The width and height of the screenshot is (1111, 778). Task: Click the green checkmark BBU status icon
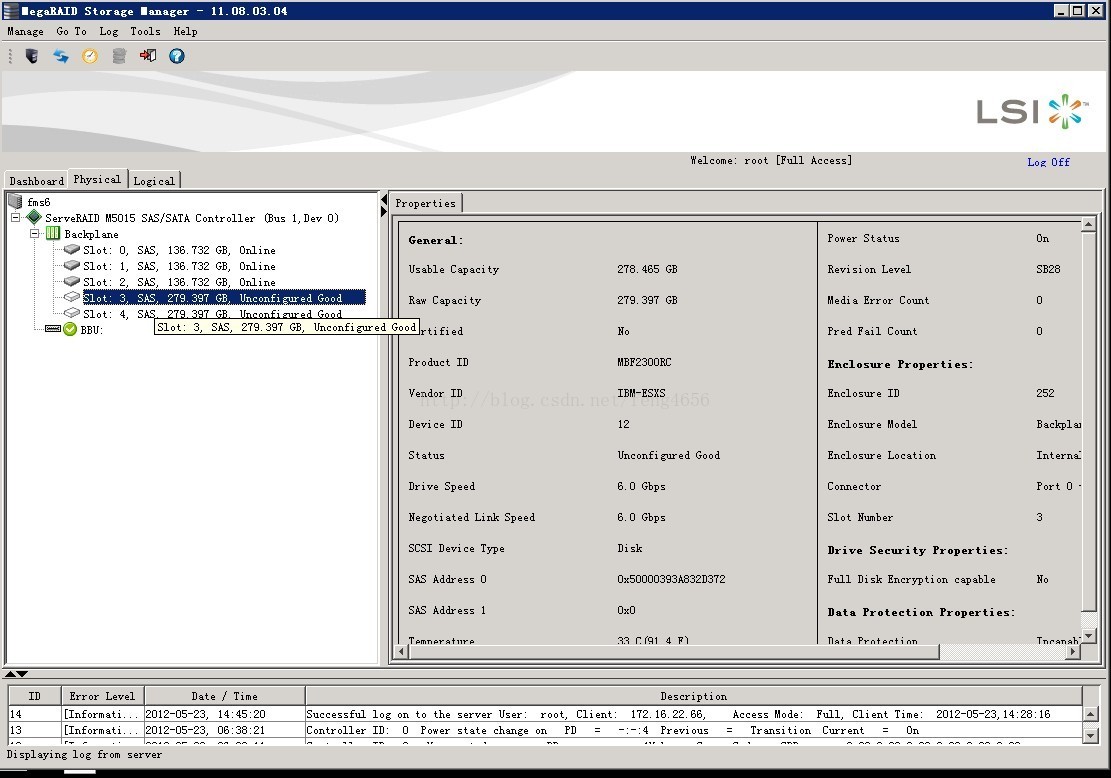[x=69, y=329]
